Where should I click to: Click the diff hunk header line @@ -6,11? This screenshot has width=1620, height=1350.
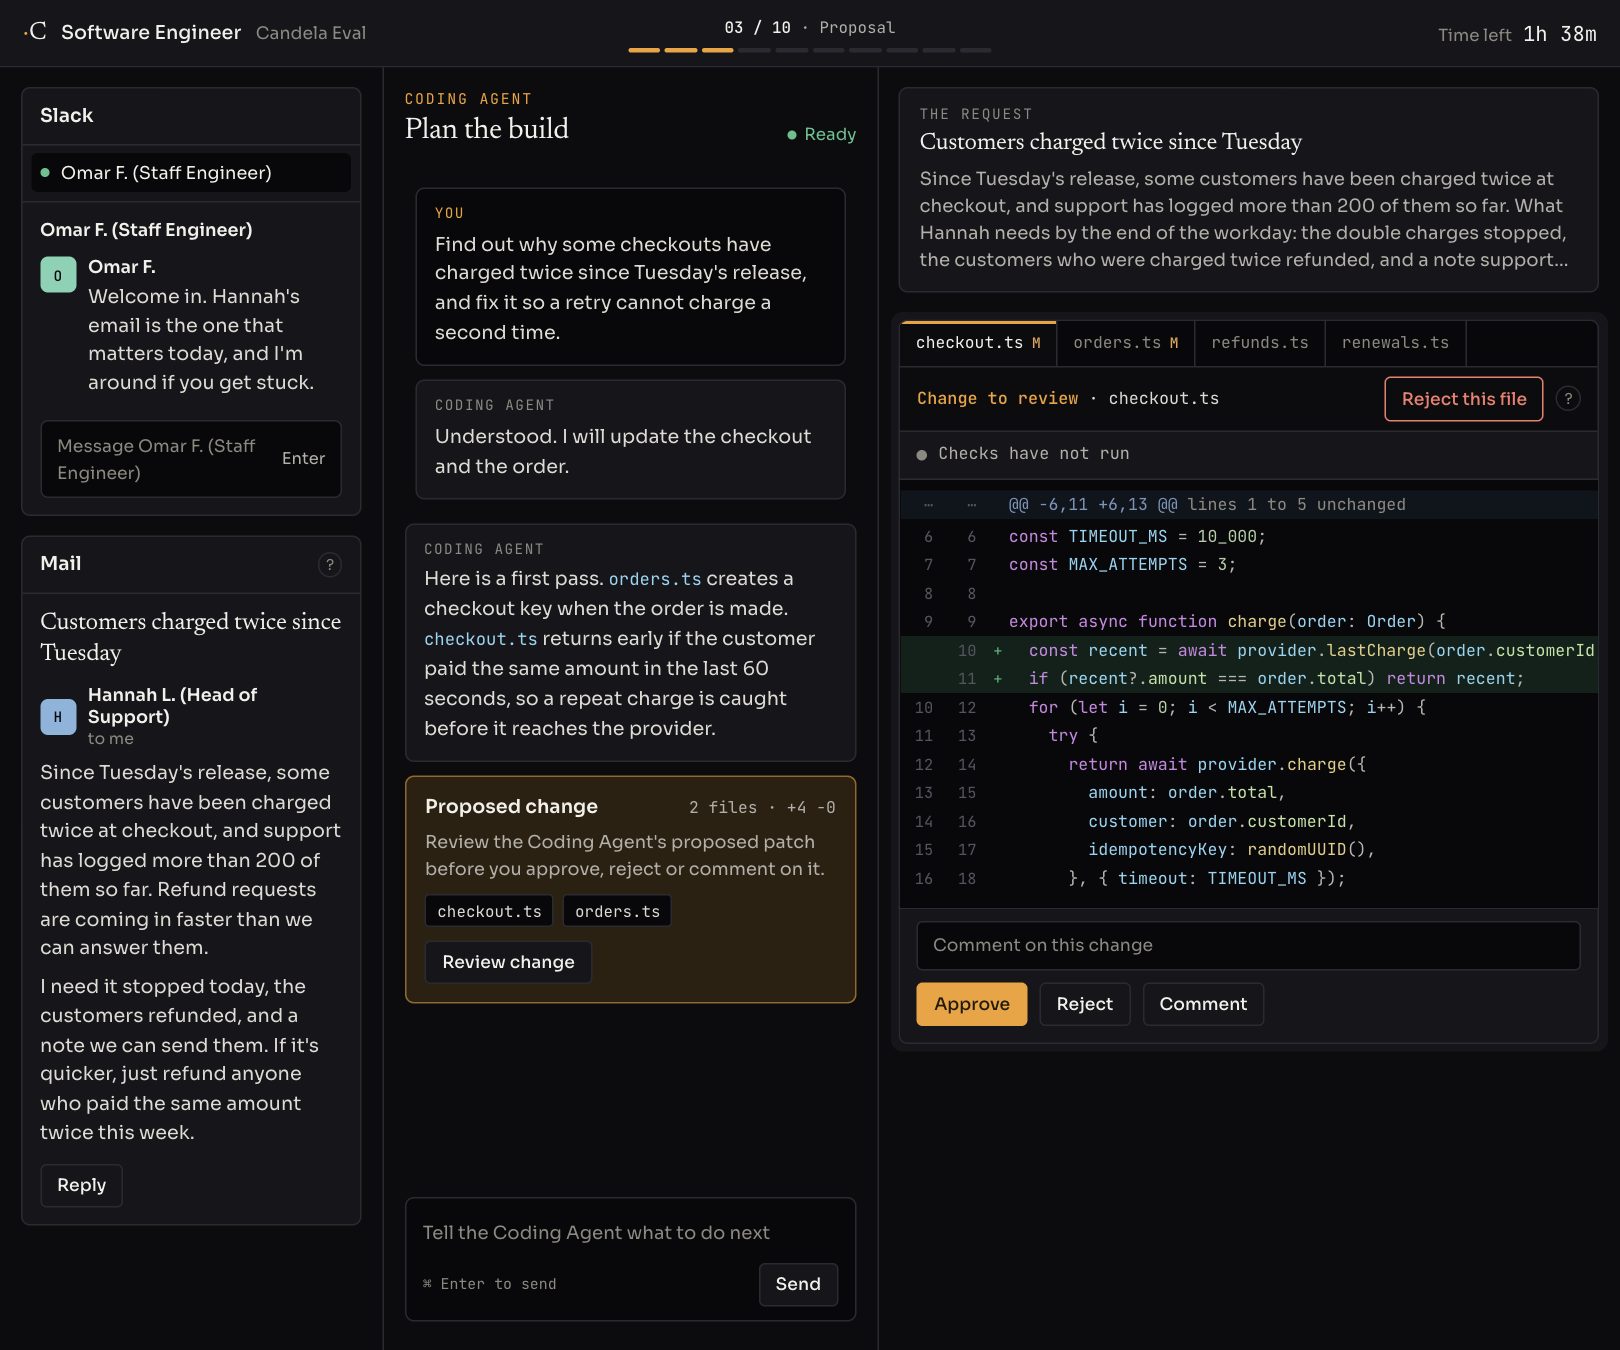coord(1248,505)
